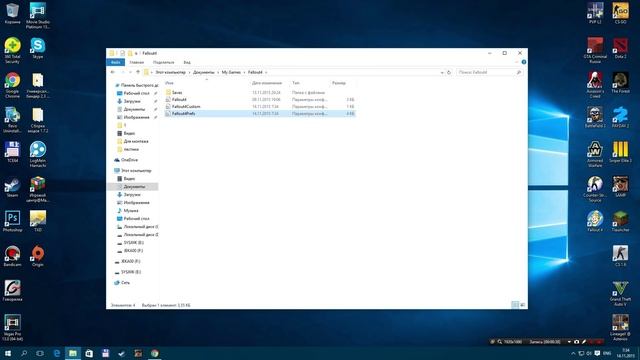The width and height of the screenshot is (640, 360).
Task: Launch Origin desktop shortcut
Action: coord(38,256)
